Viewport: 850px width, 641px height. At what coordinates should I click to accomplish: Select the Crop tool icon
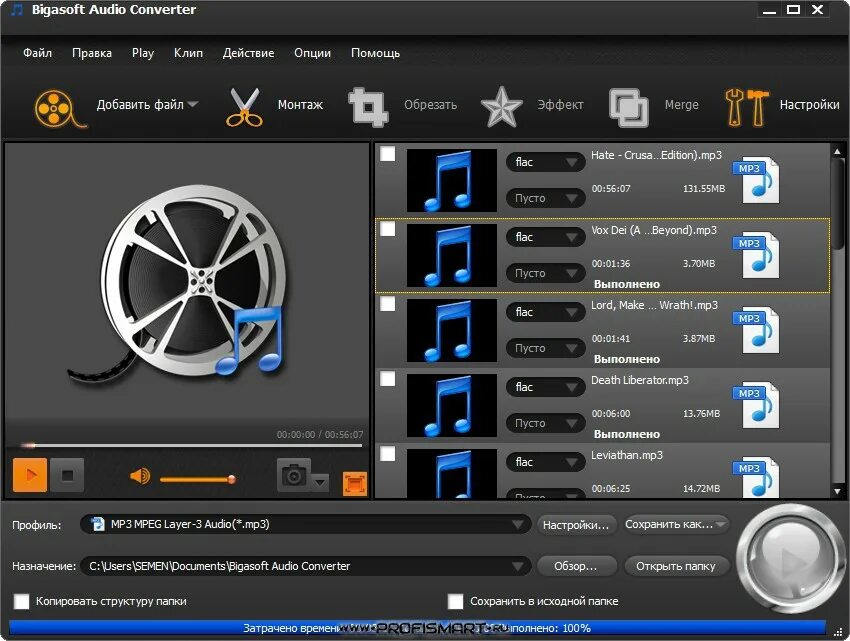tap(368, 107)
